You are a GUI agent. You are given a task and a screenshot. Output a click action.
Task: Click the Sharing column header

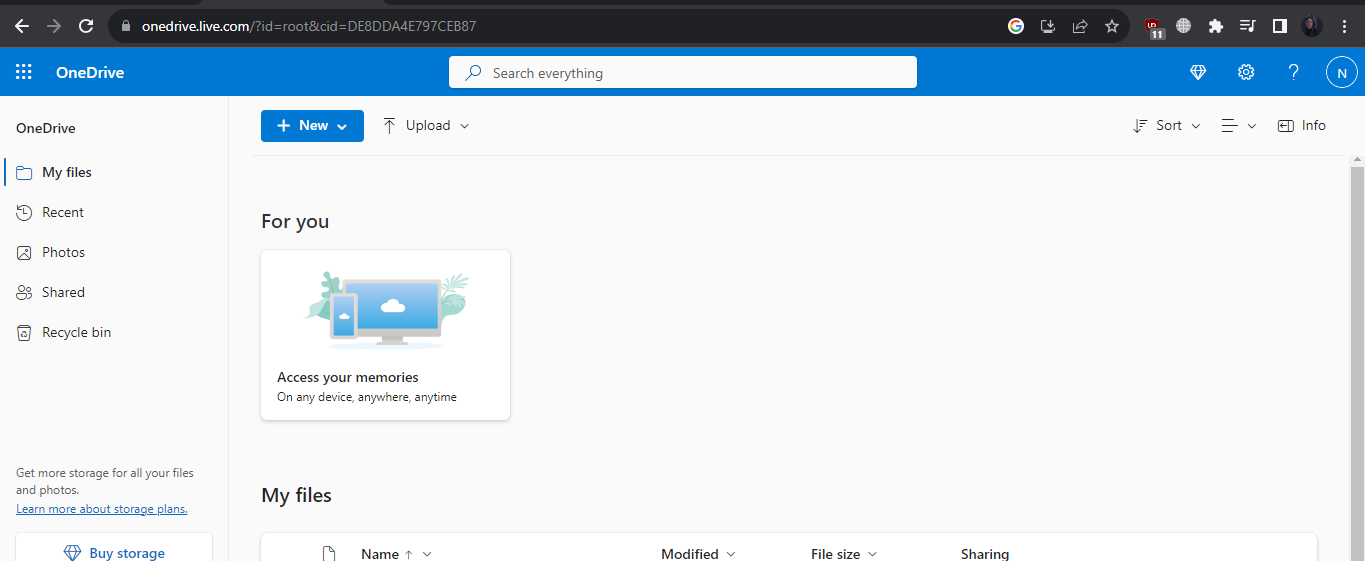(985, 554)
